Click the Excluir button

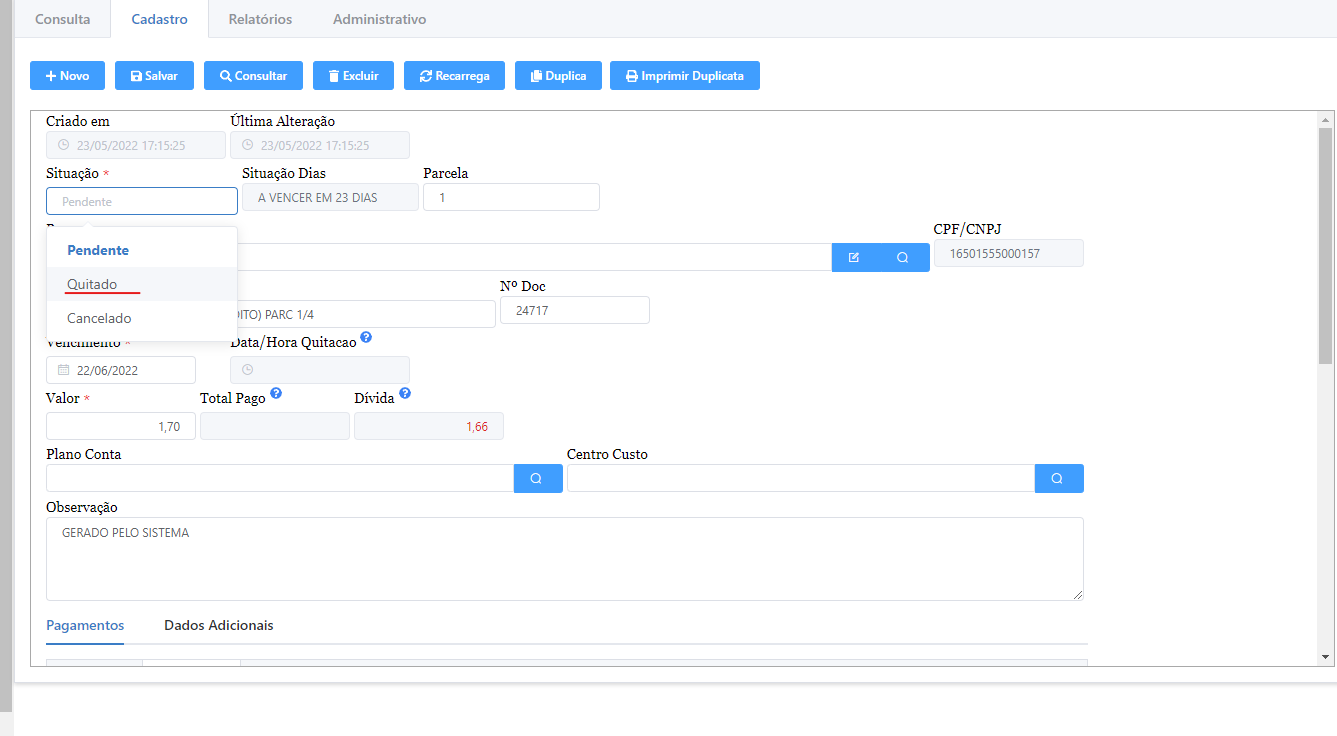click(x=353, y=76)
